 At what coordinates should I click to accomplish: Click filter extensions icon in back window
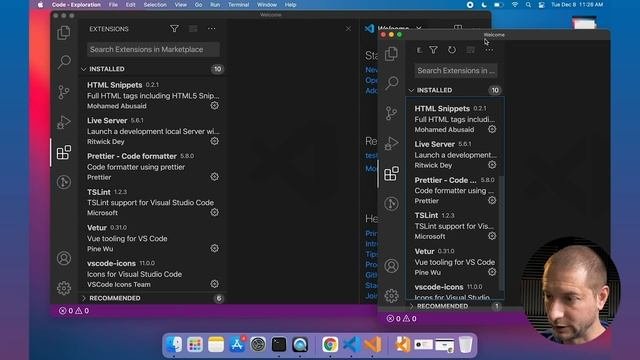[x=174, y=29]
